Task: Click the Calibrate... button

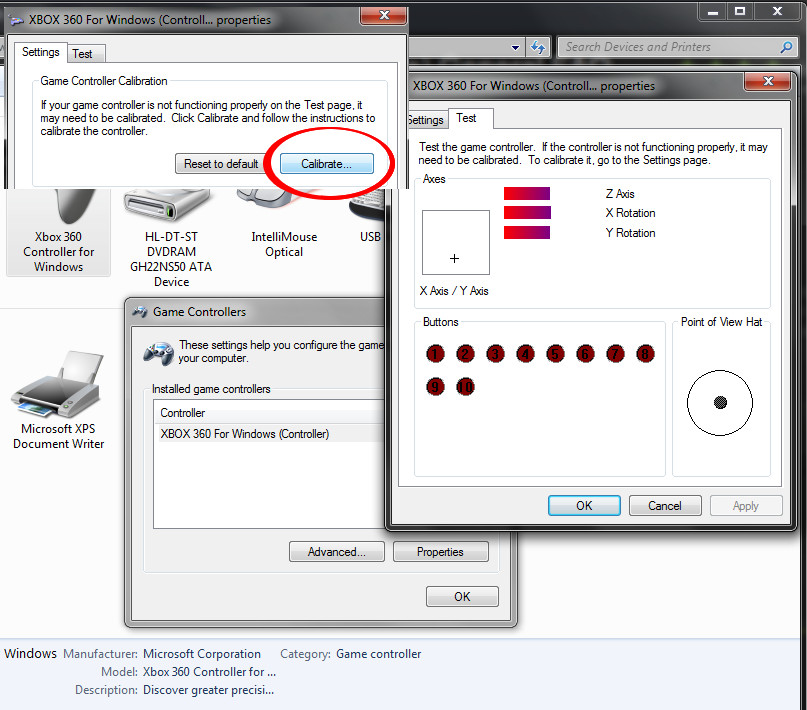Action: click(x=326, y=164)
